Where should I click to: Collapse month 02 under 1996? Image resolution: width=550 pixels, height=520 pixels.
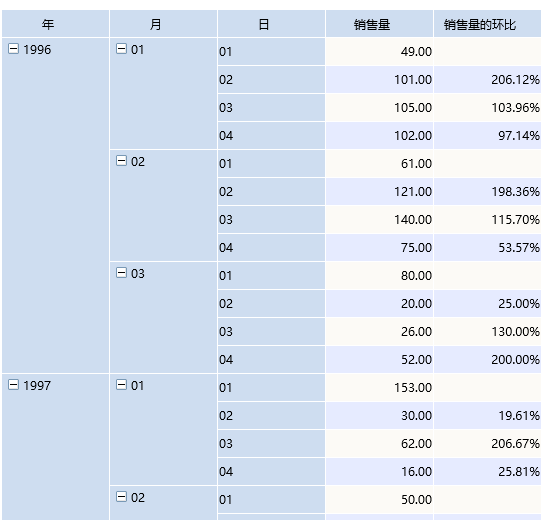point(121,161)
